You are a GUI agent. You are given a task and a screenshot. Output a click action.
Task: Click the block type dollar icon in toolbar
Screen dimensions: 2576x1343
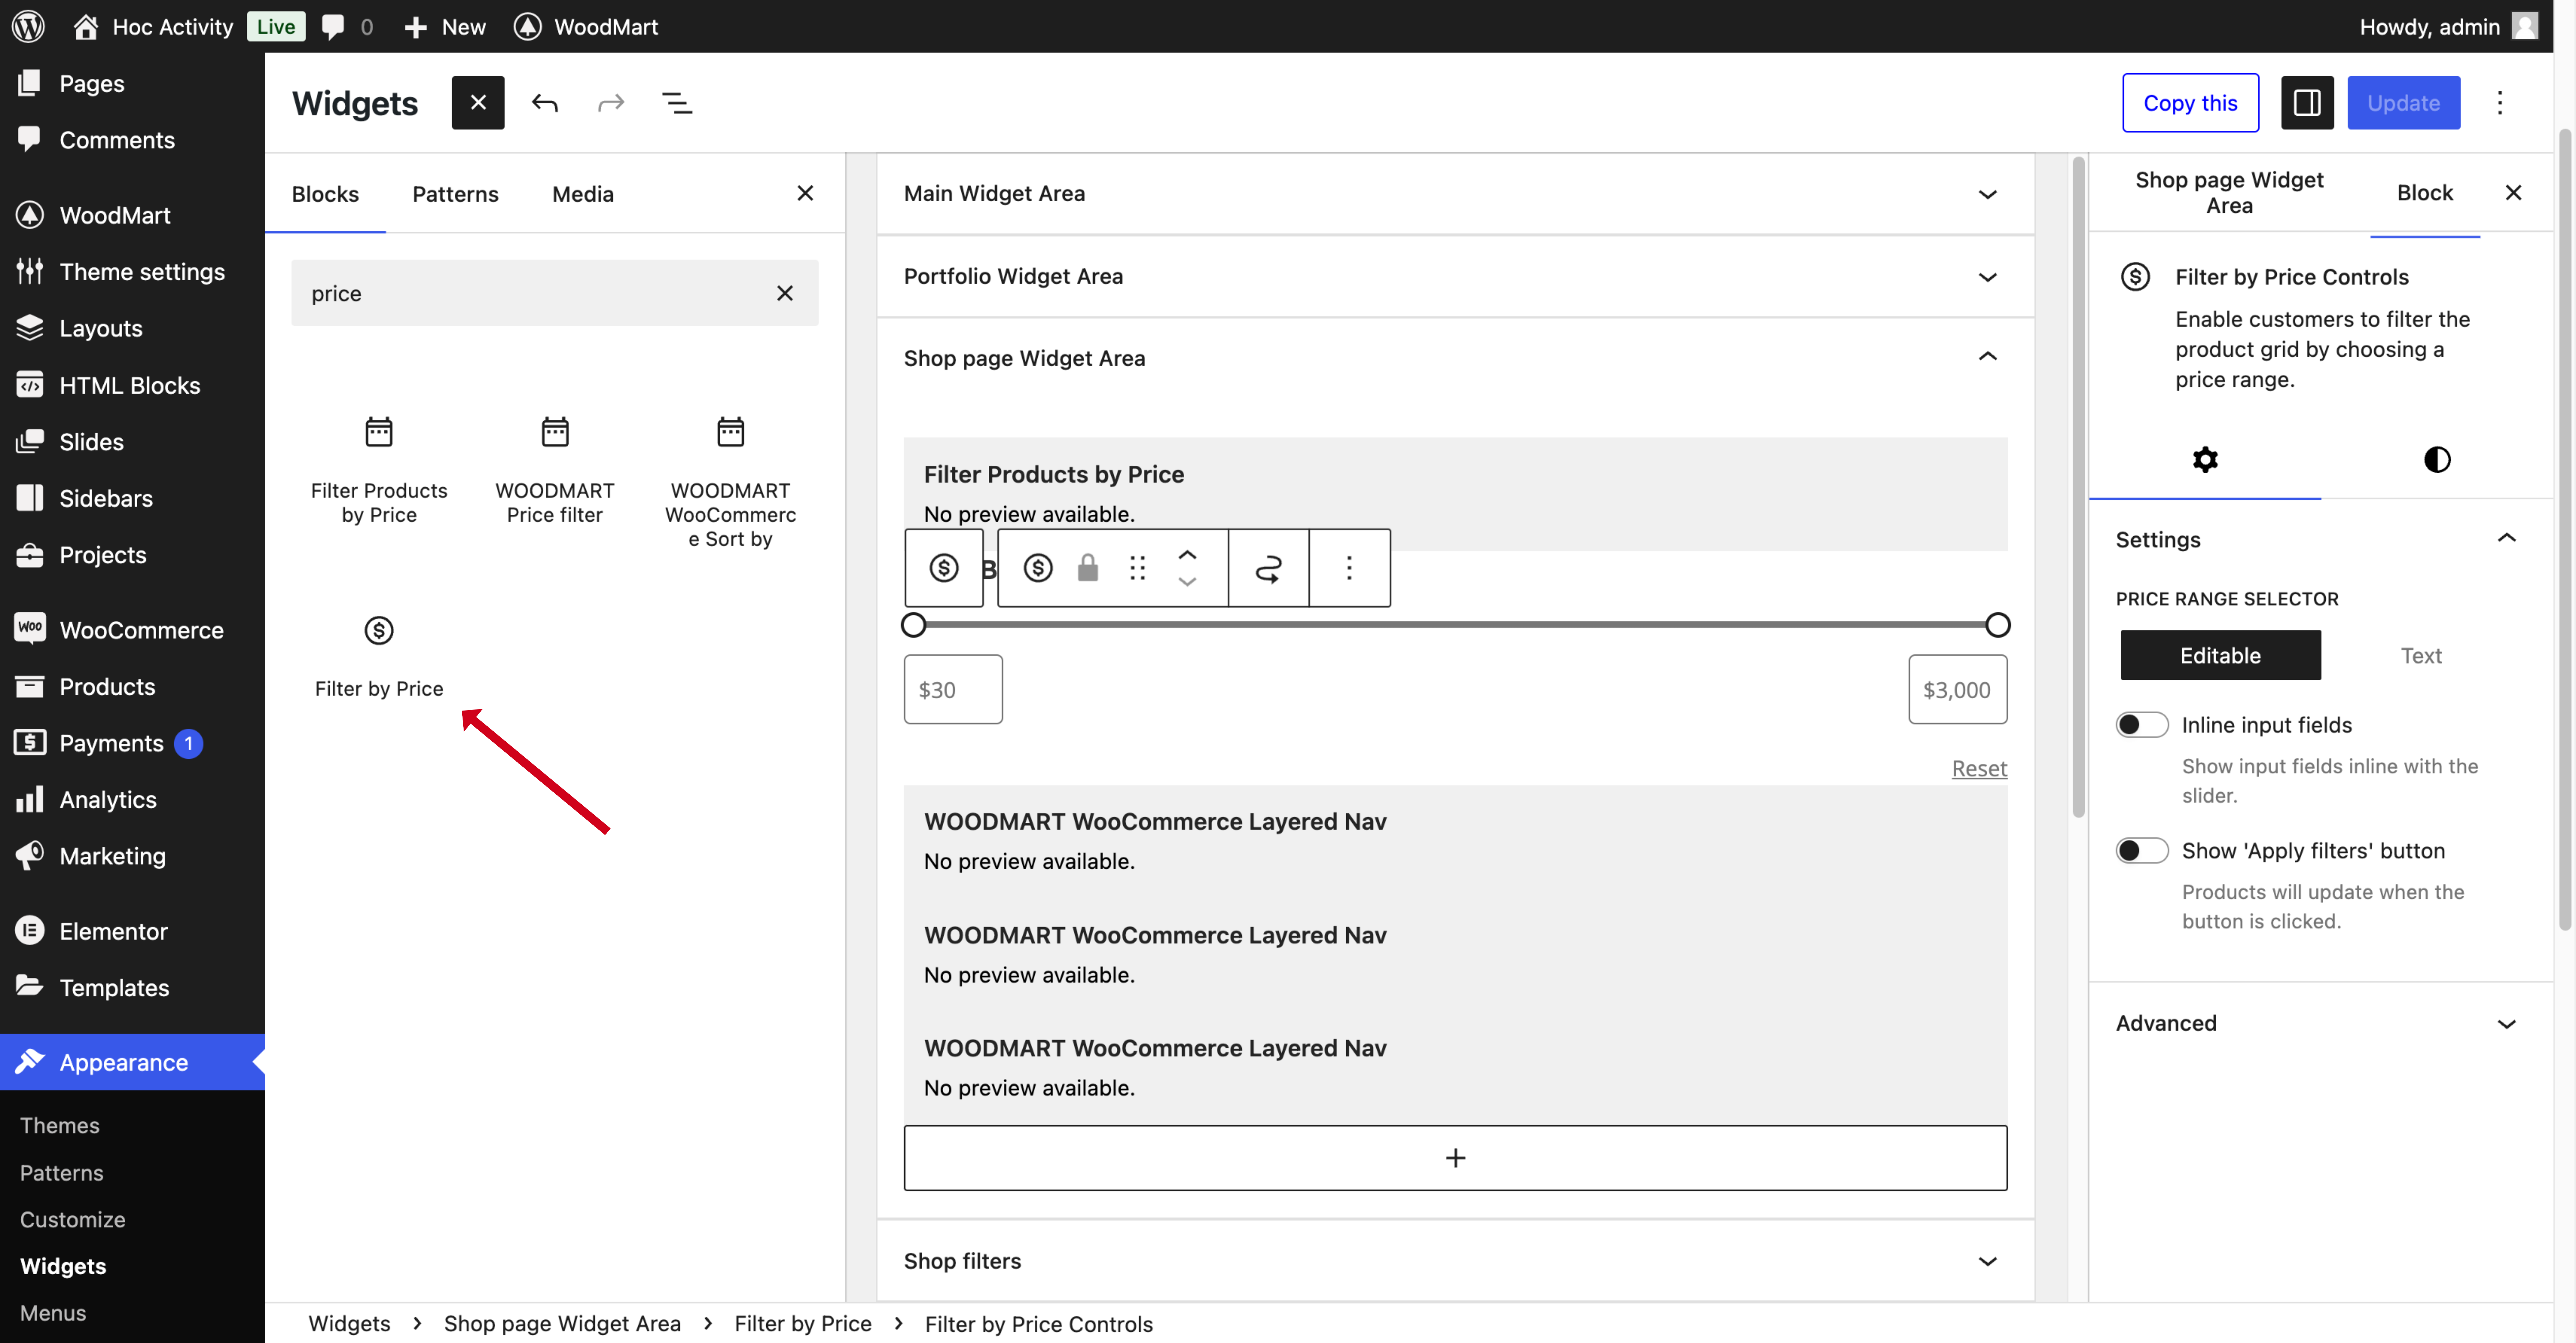pyautogui.click(x=1038, y=568)
